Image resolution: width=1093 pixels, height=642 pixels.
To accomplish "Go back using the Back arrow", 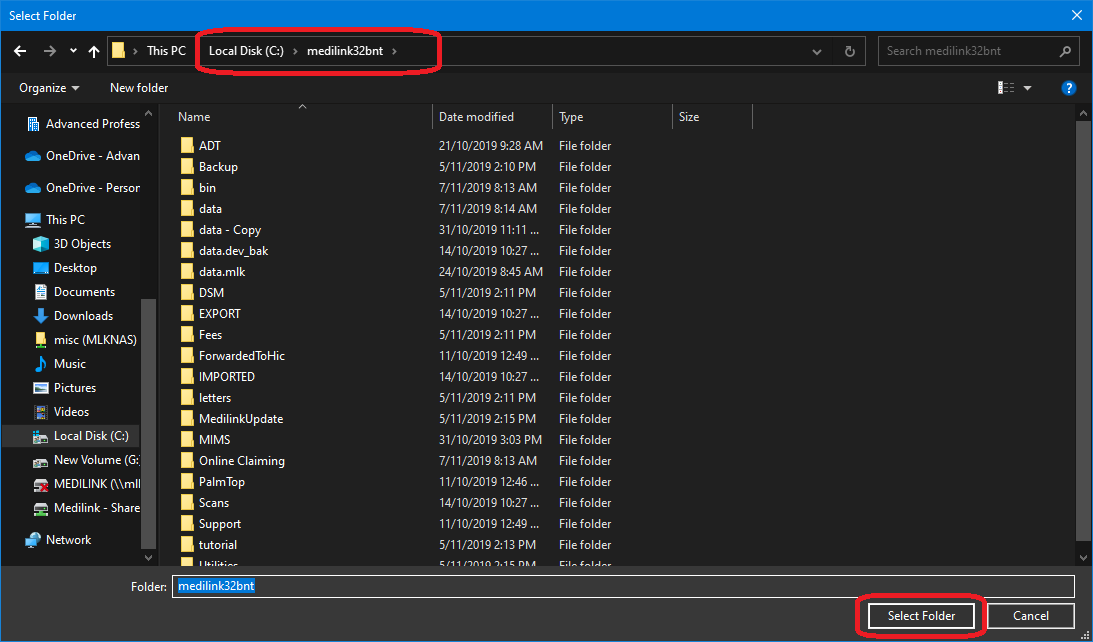I will [x=20, y=51].
